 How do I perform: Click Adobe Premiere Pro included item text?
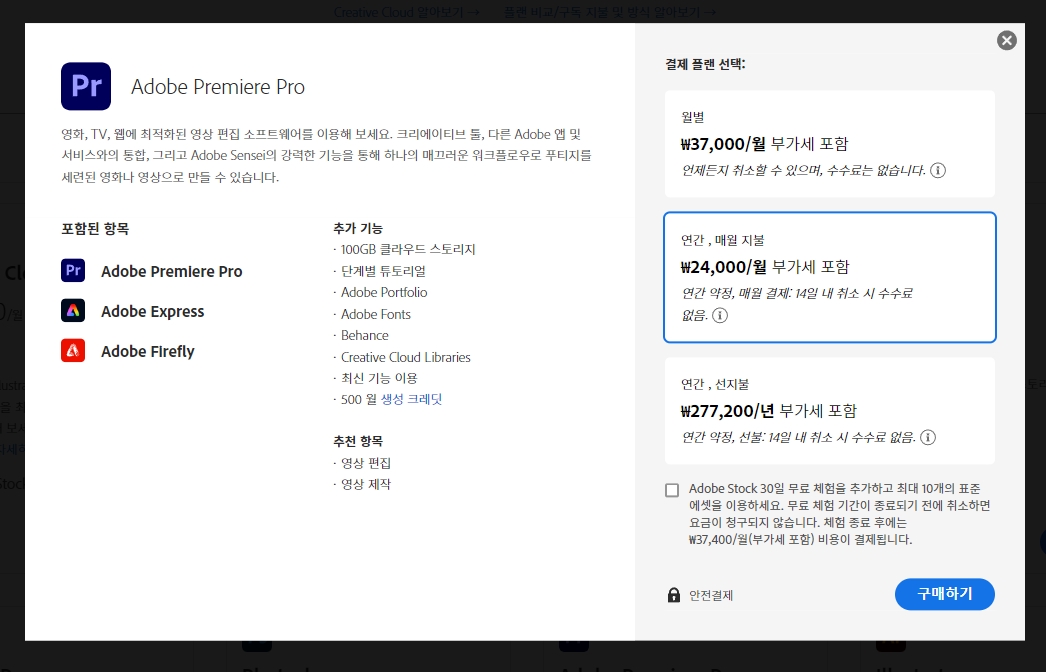171,272
